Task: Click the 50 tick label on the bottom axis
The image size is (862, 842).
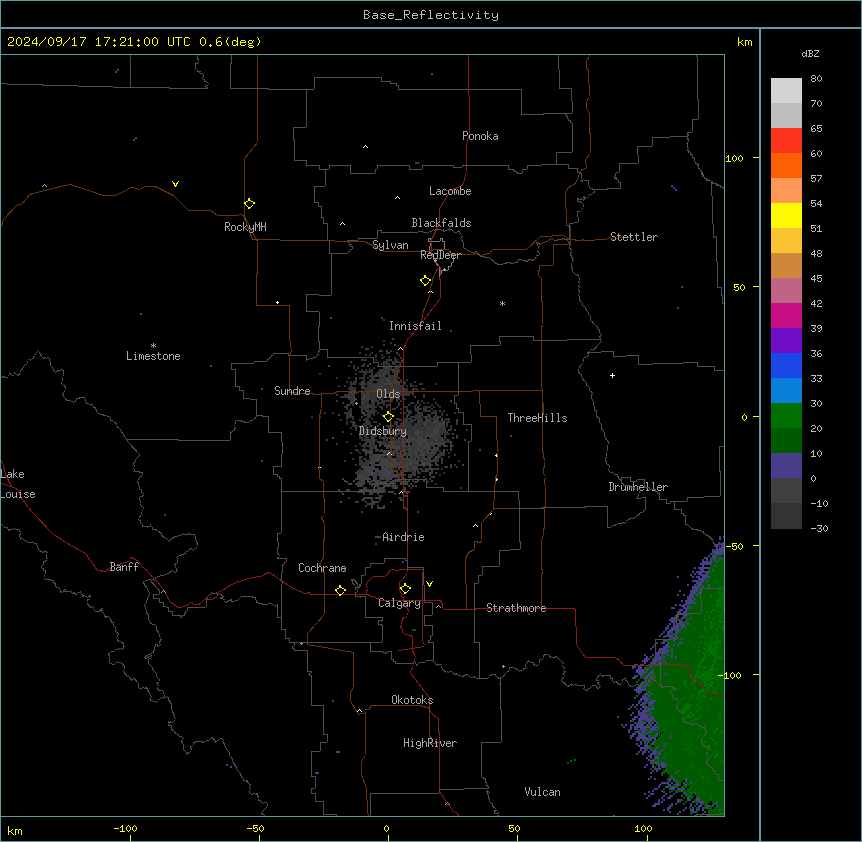Action: 514,828
